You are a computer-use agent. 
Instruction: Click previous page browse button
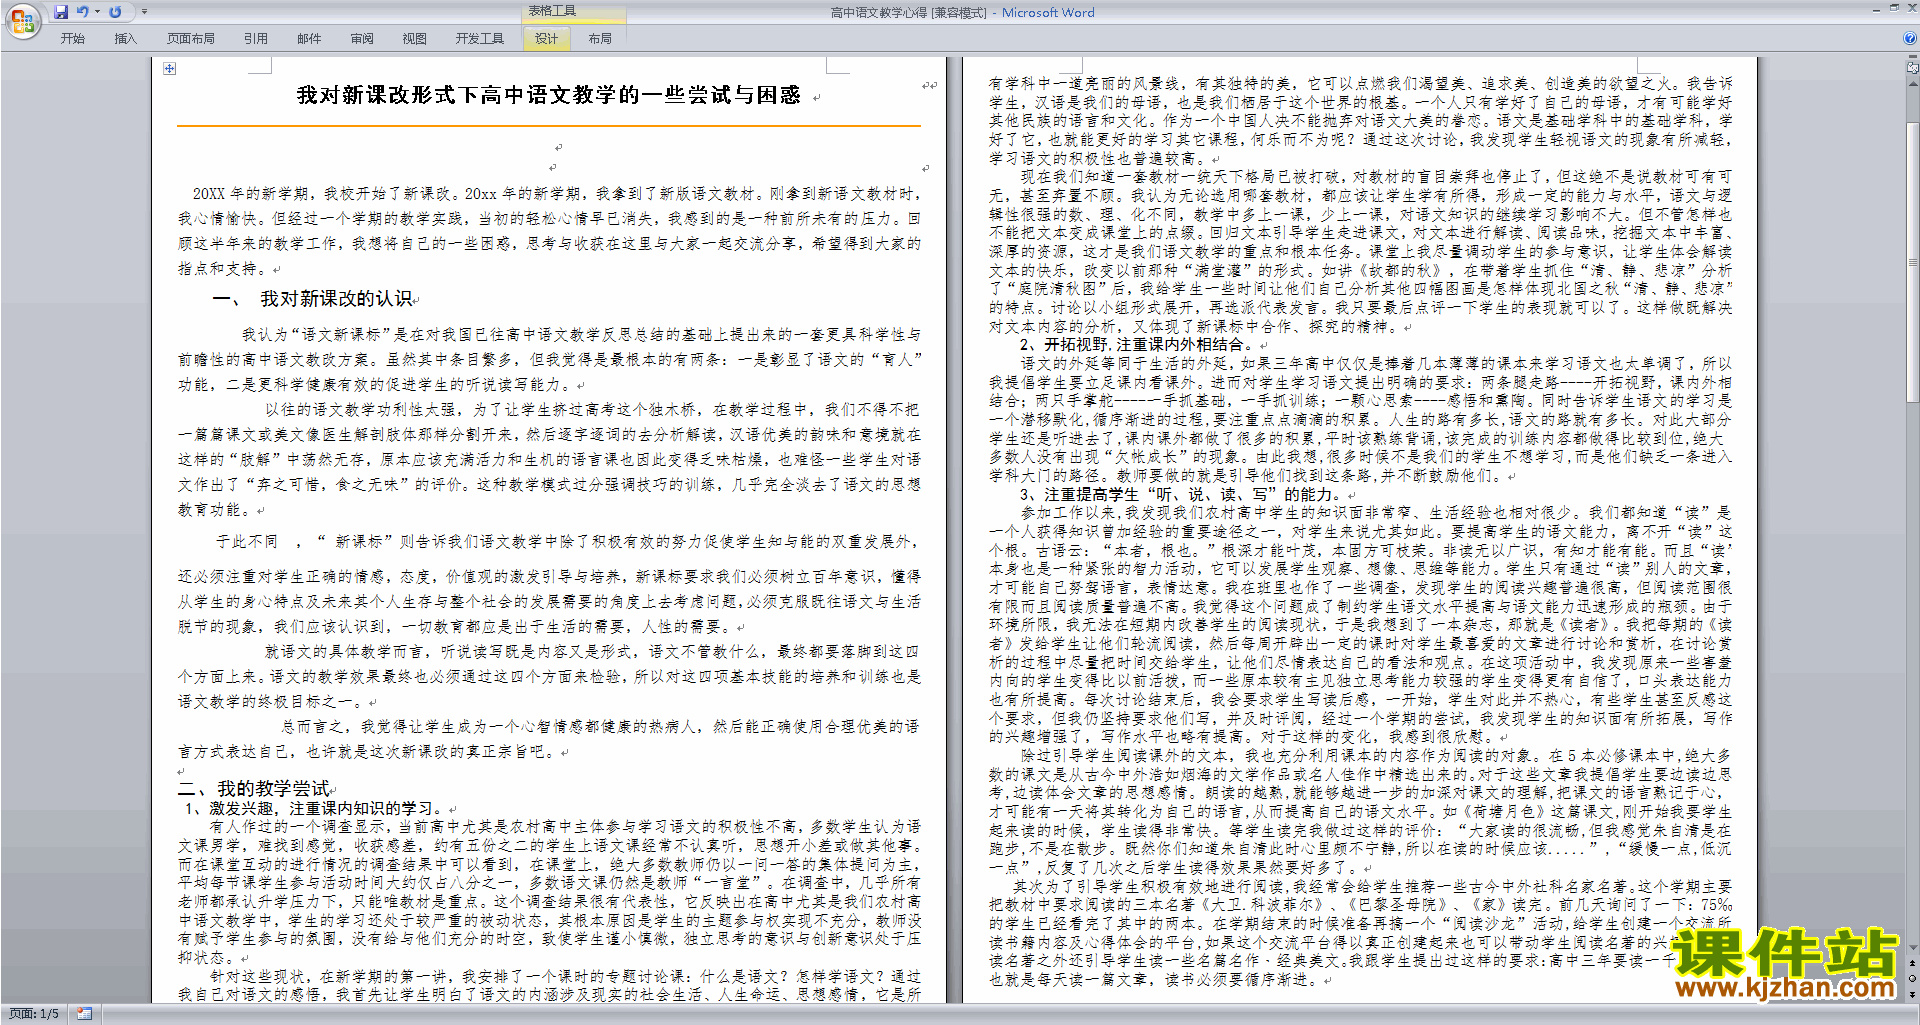click(1913, 965)
